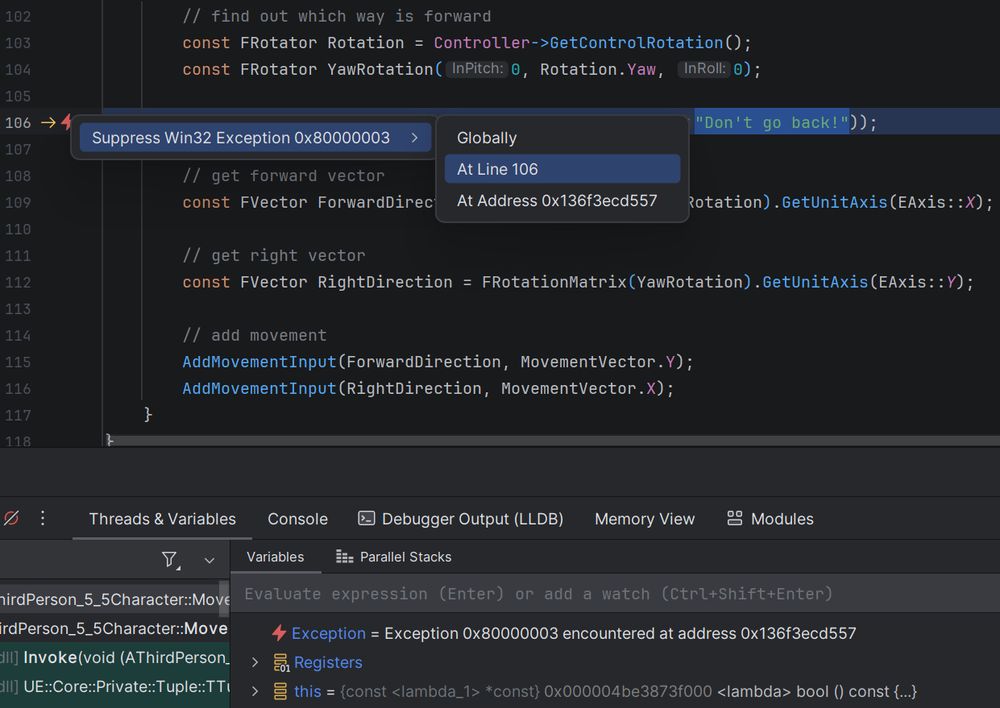The image size is (1000, 708).
Task: Click GetUnitAxis on line 112
Action: pyautogui.click(x=815, y=283)
